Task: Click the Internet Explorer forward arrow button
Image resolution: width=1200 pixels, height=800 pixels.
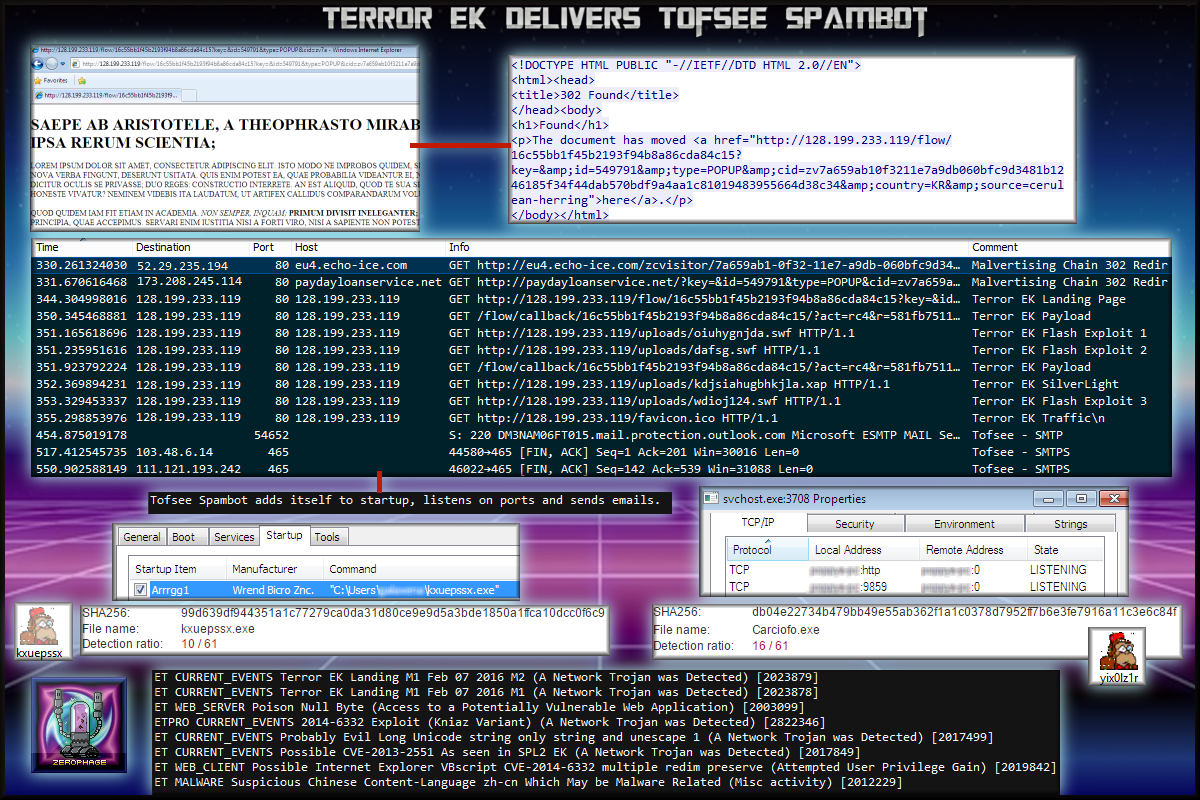Action: click(x=51, y=63)
